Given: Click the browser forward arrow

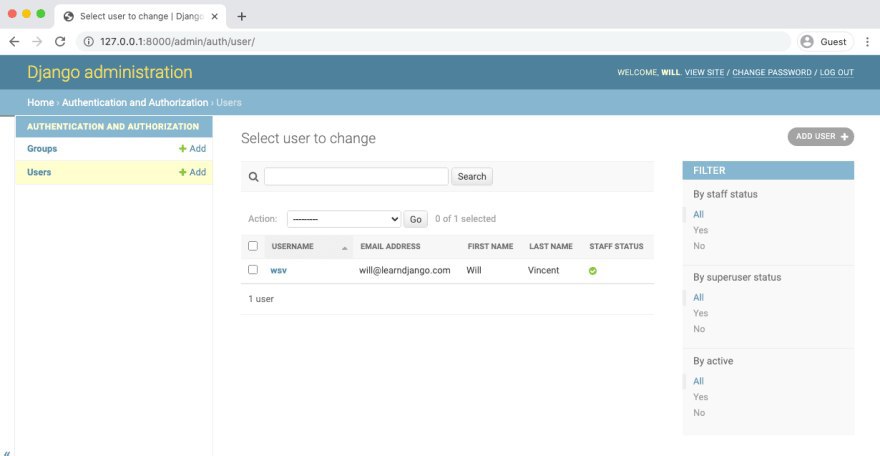Looking at the screenshot, I should point(37,42).
